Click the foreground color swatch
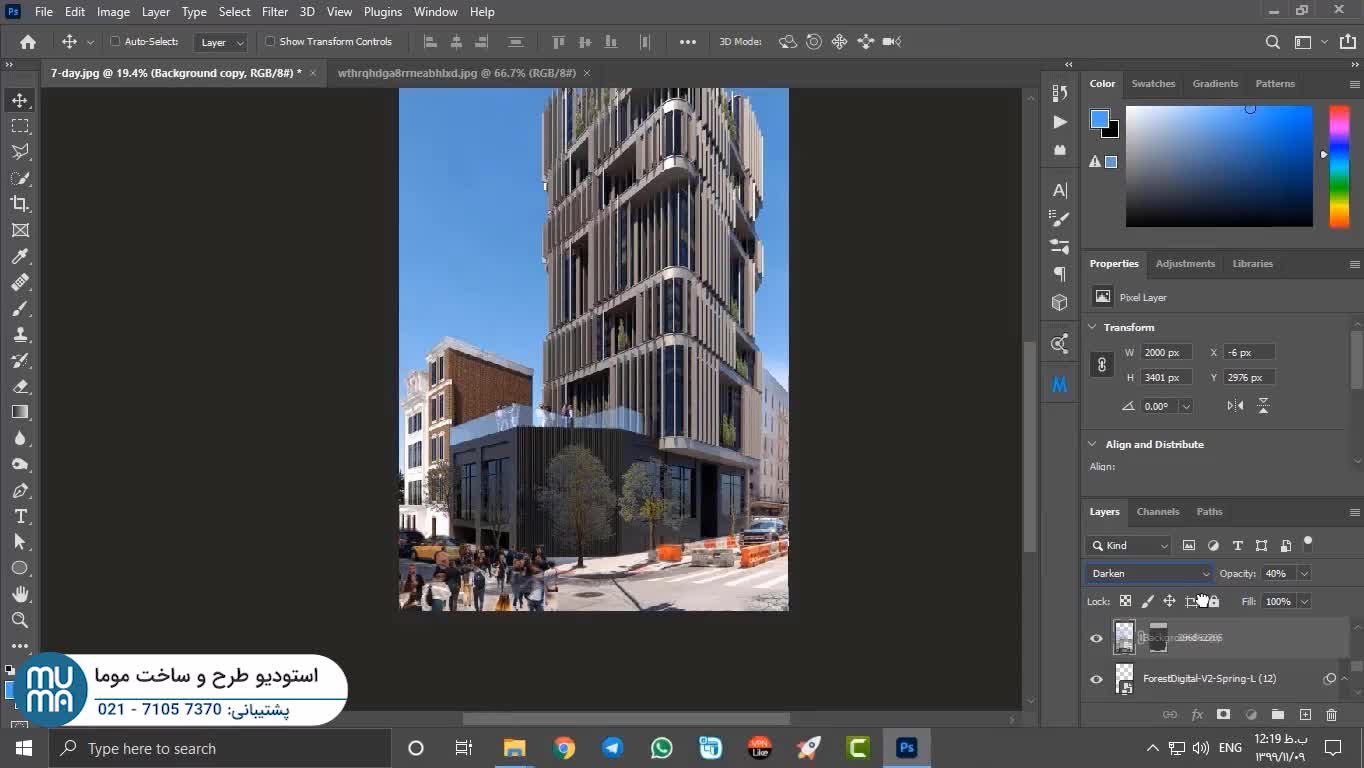Image resolution: width=1364 pixels, height=768 pixels. (x=1099, y=119)
